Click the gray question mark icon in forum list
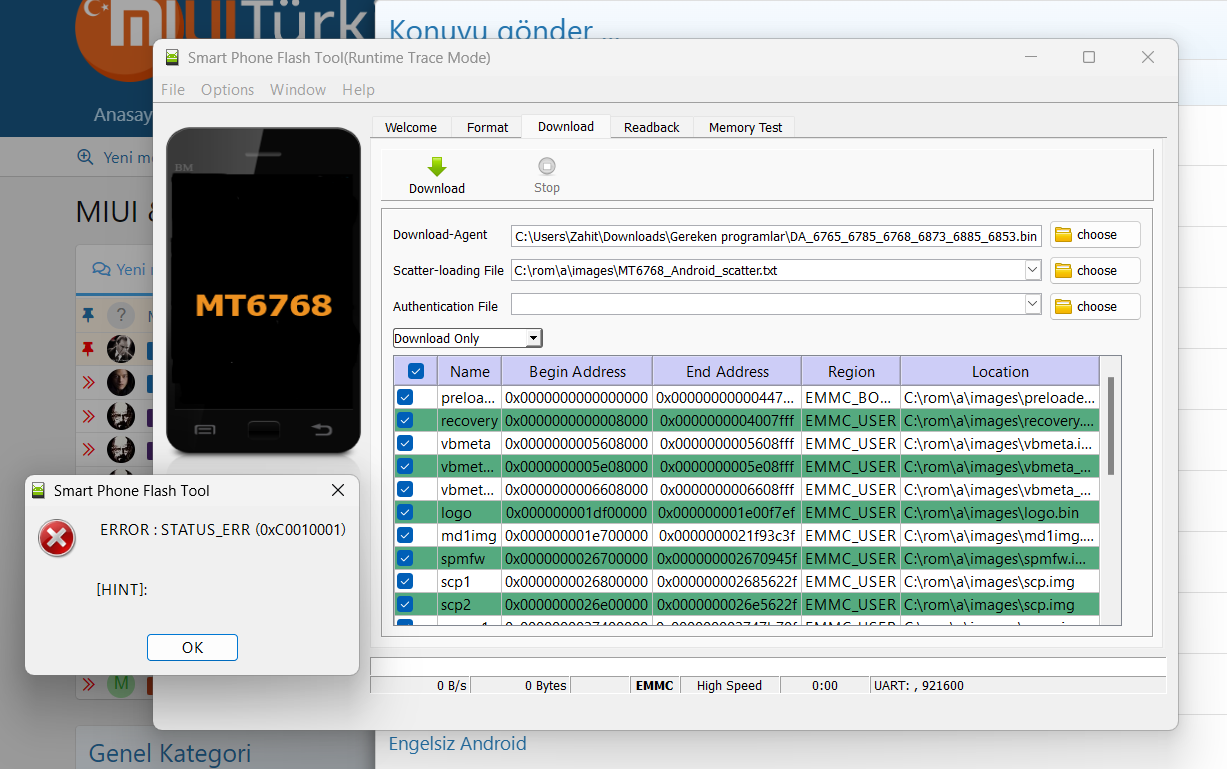The height and width of the screenshot is (769, 1227). (x=121, y=316)
